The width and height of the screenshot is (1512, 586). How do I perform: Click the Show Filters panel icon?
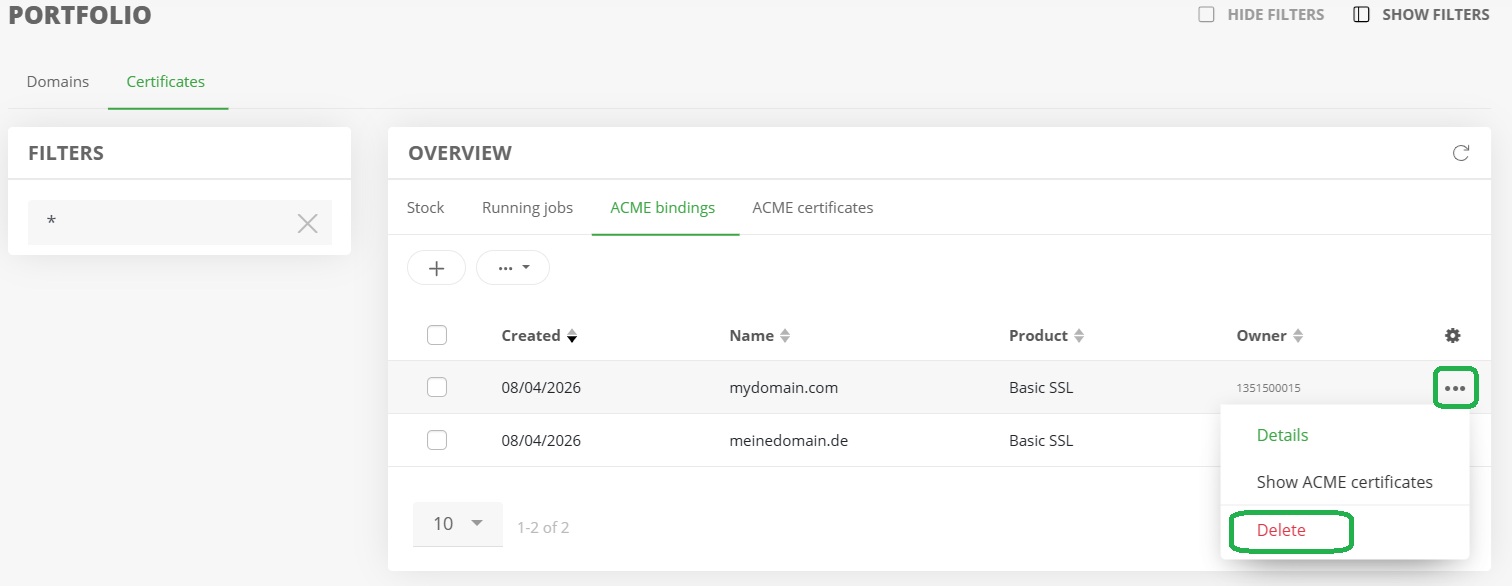(1361, 15)
